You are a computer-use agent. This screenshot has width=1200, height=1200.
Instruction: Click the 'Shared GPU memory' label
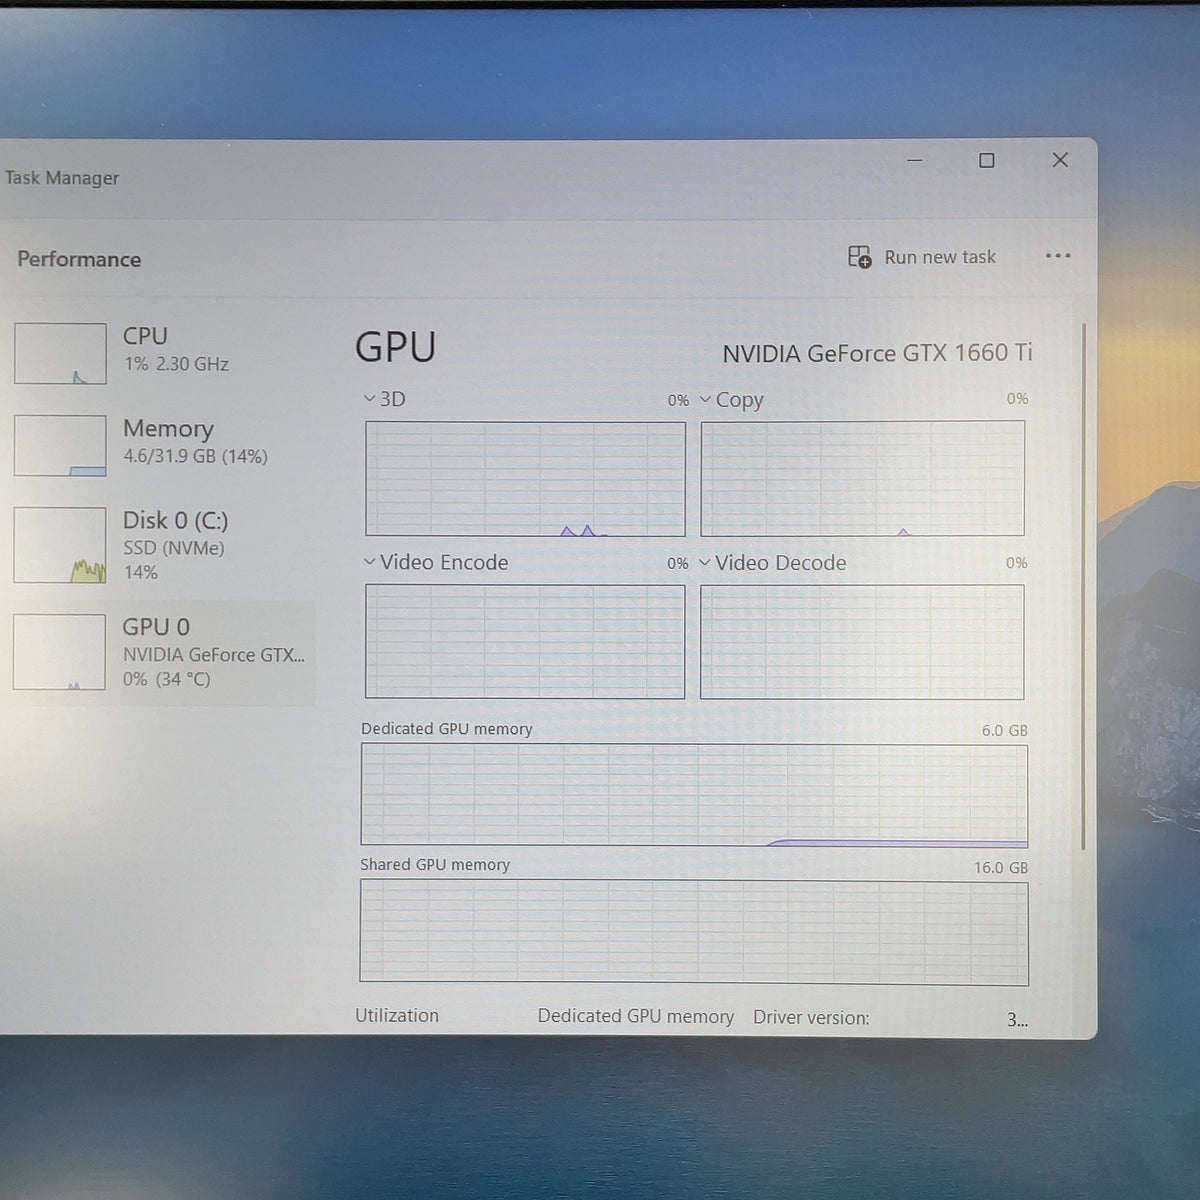(x=435, y=865)
